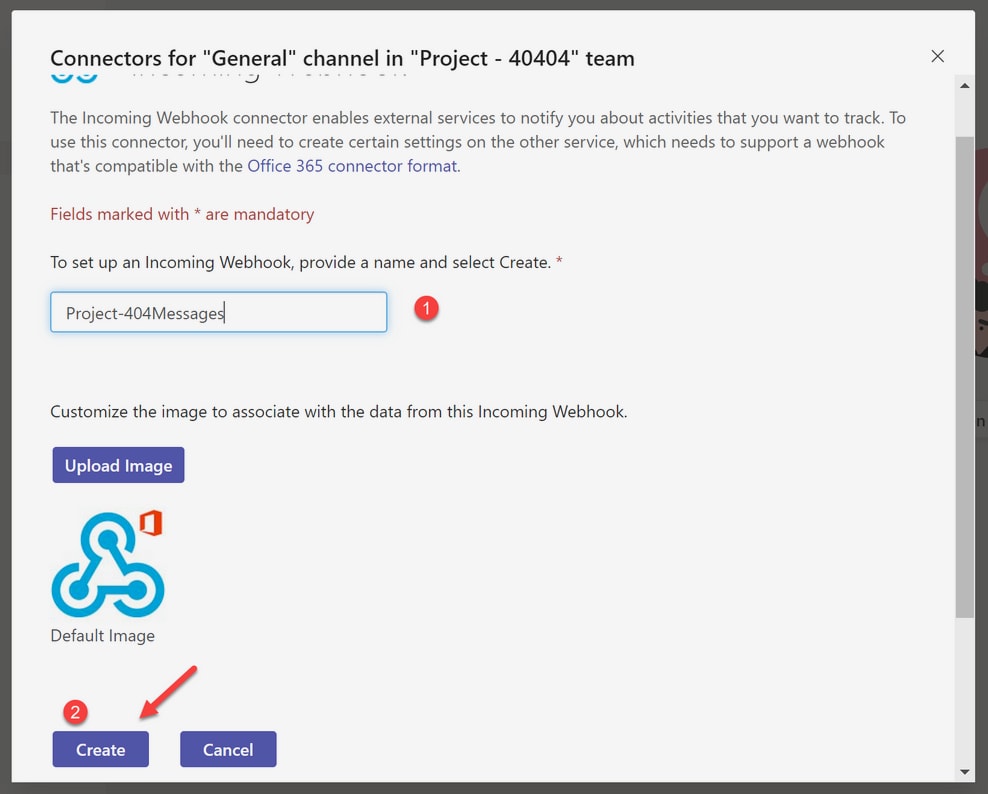Click 'Customize the image to associate' text
Viewport: 988px width, 794px height.
tap(338, 411)
